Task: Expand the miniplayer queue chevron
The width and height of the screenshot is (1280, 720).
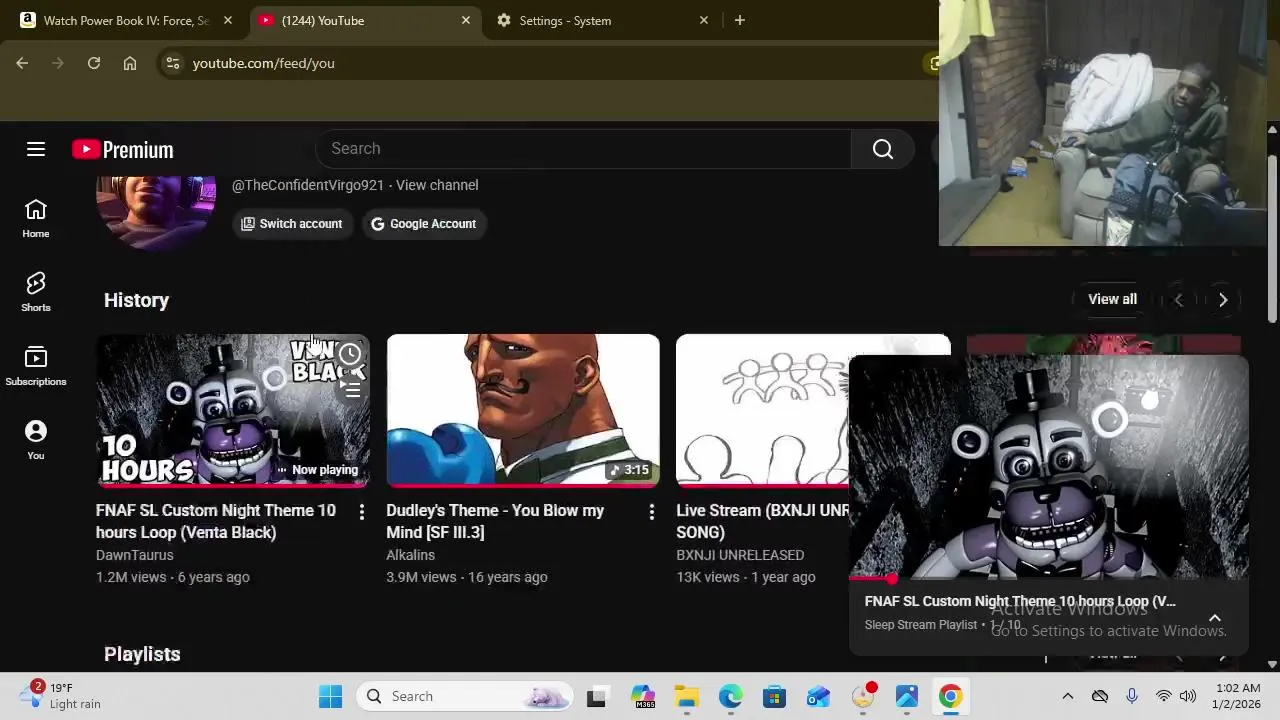Action: coord(1215,618)
